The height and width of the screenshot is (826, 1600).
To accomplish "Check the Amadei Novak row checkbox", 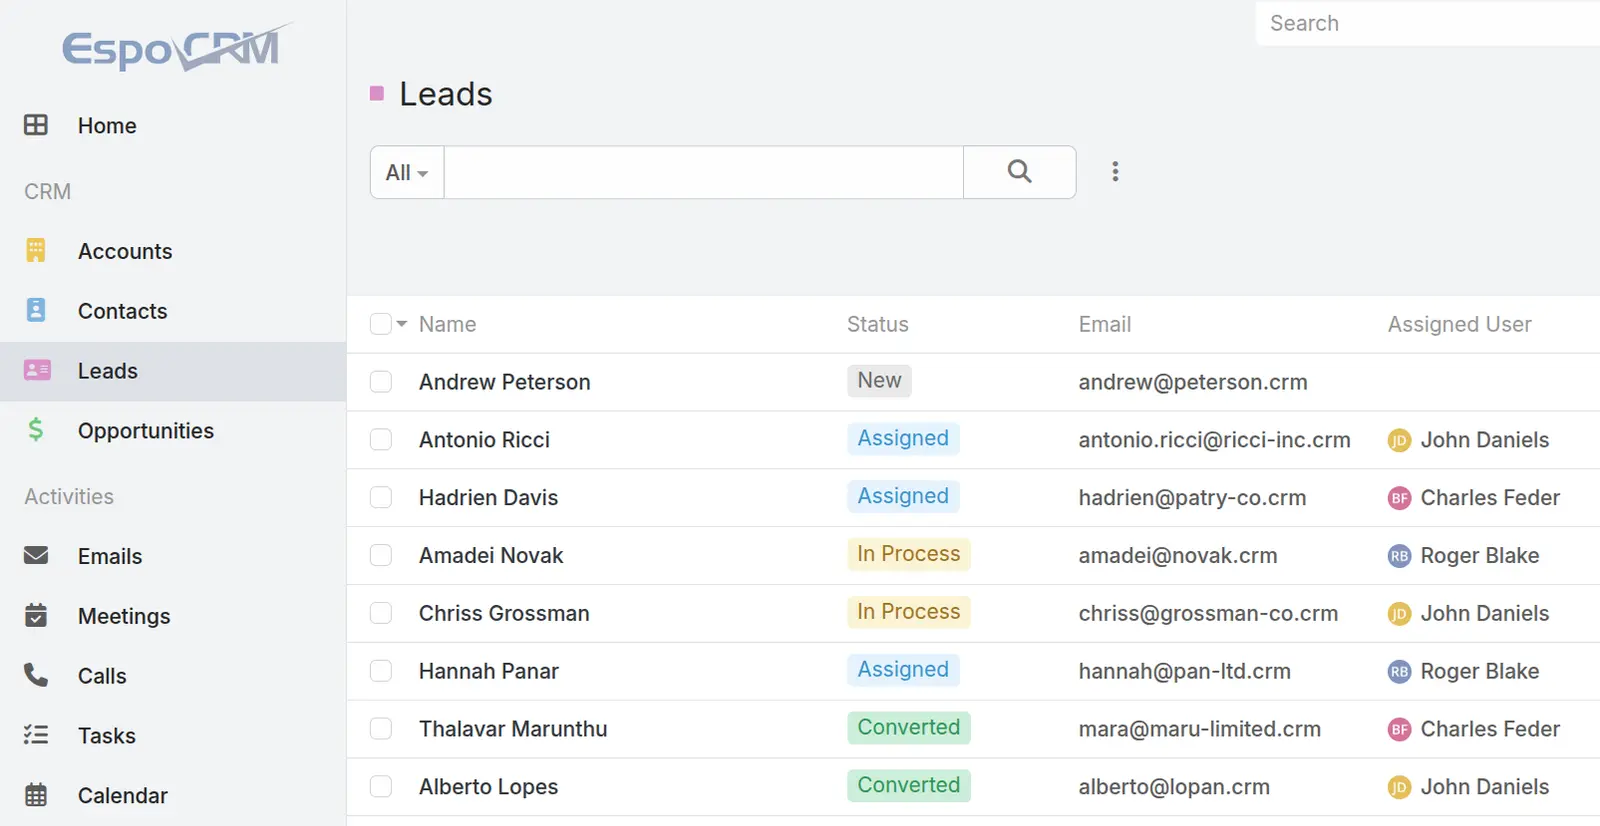I will (381, 556).
